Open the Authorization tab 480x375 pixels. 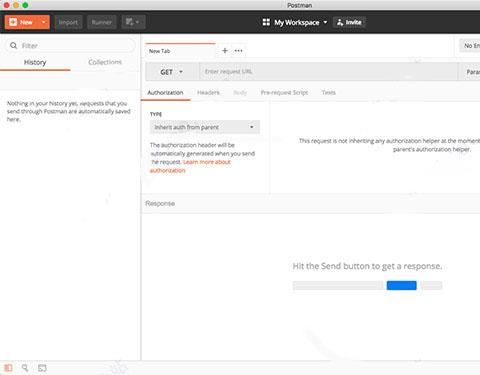pos(165,93)
